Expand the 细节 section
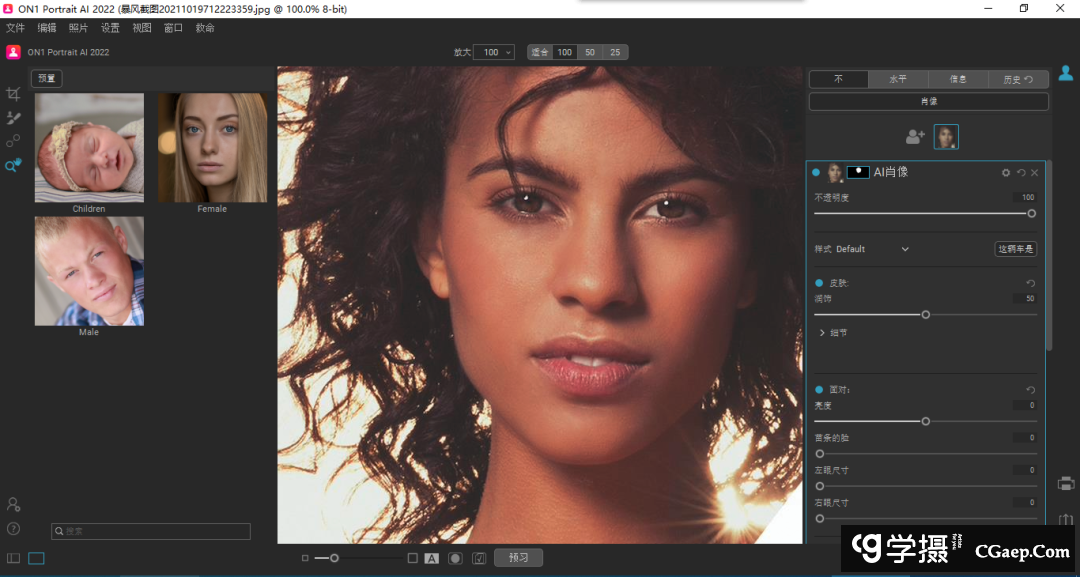 point(822,332)
